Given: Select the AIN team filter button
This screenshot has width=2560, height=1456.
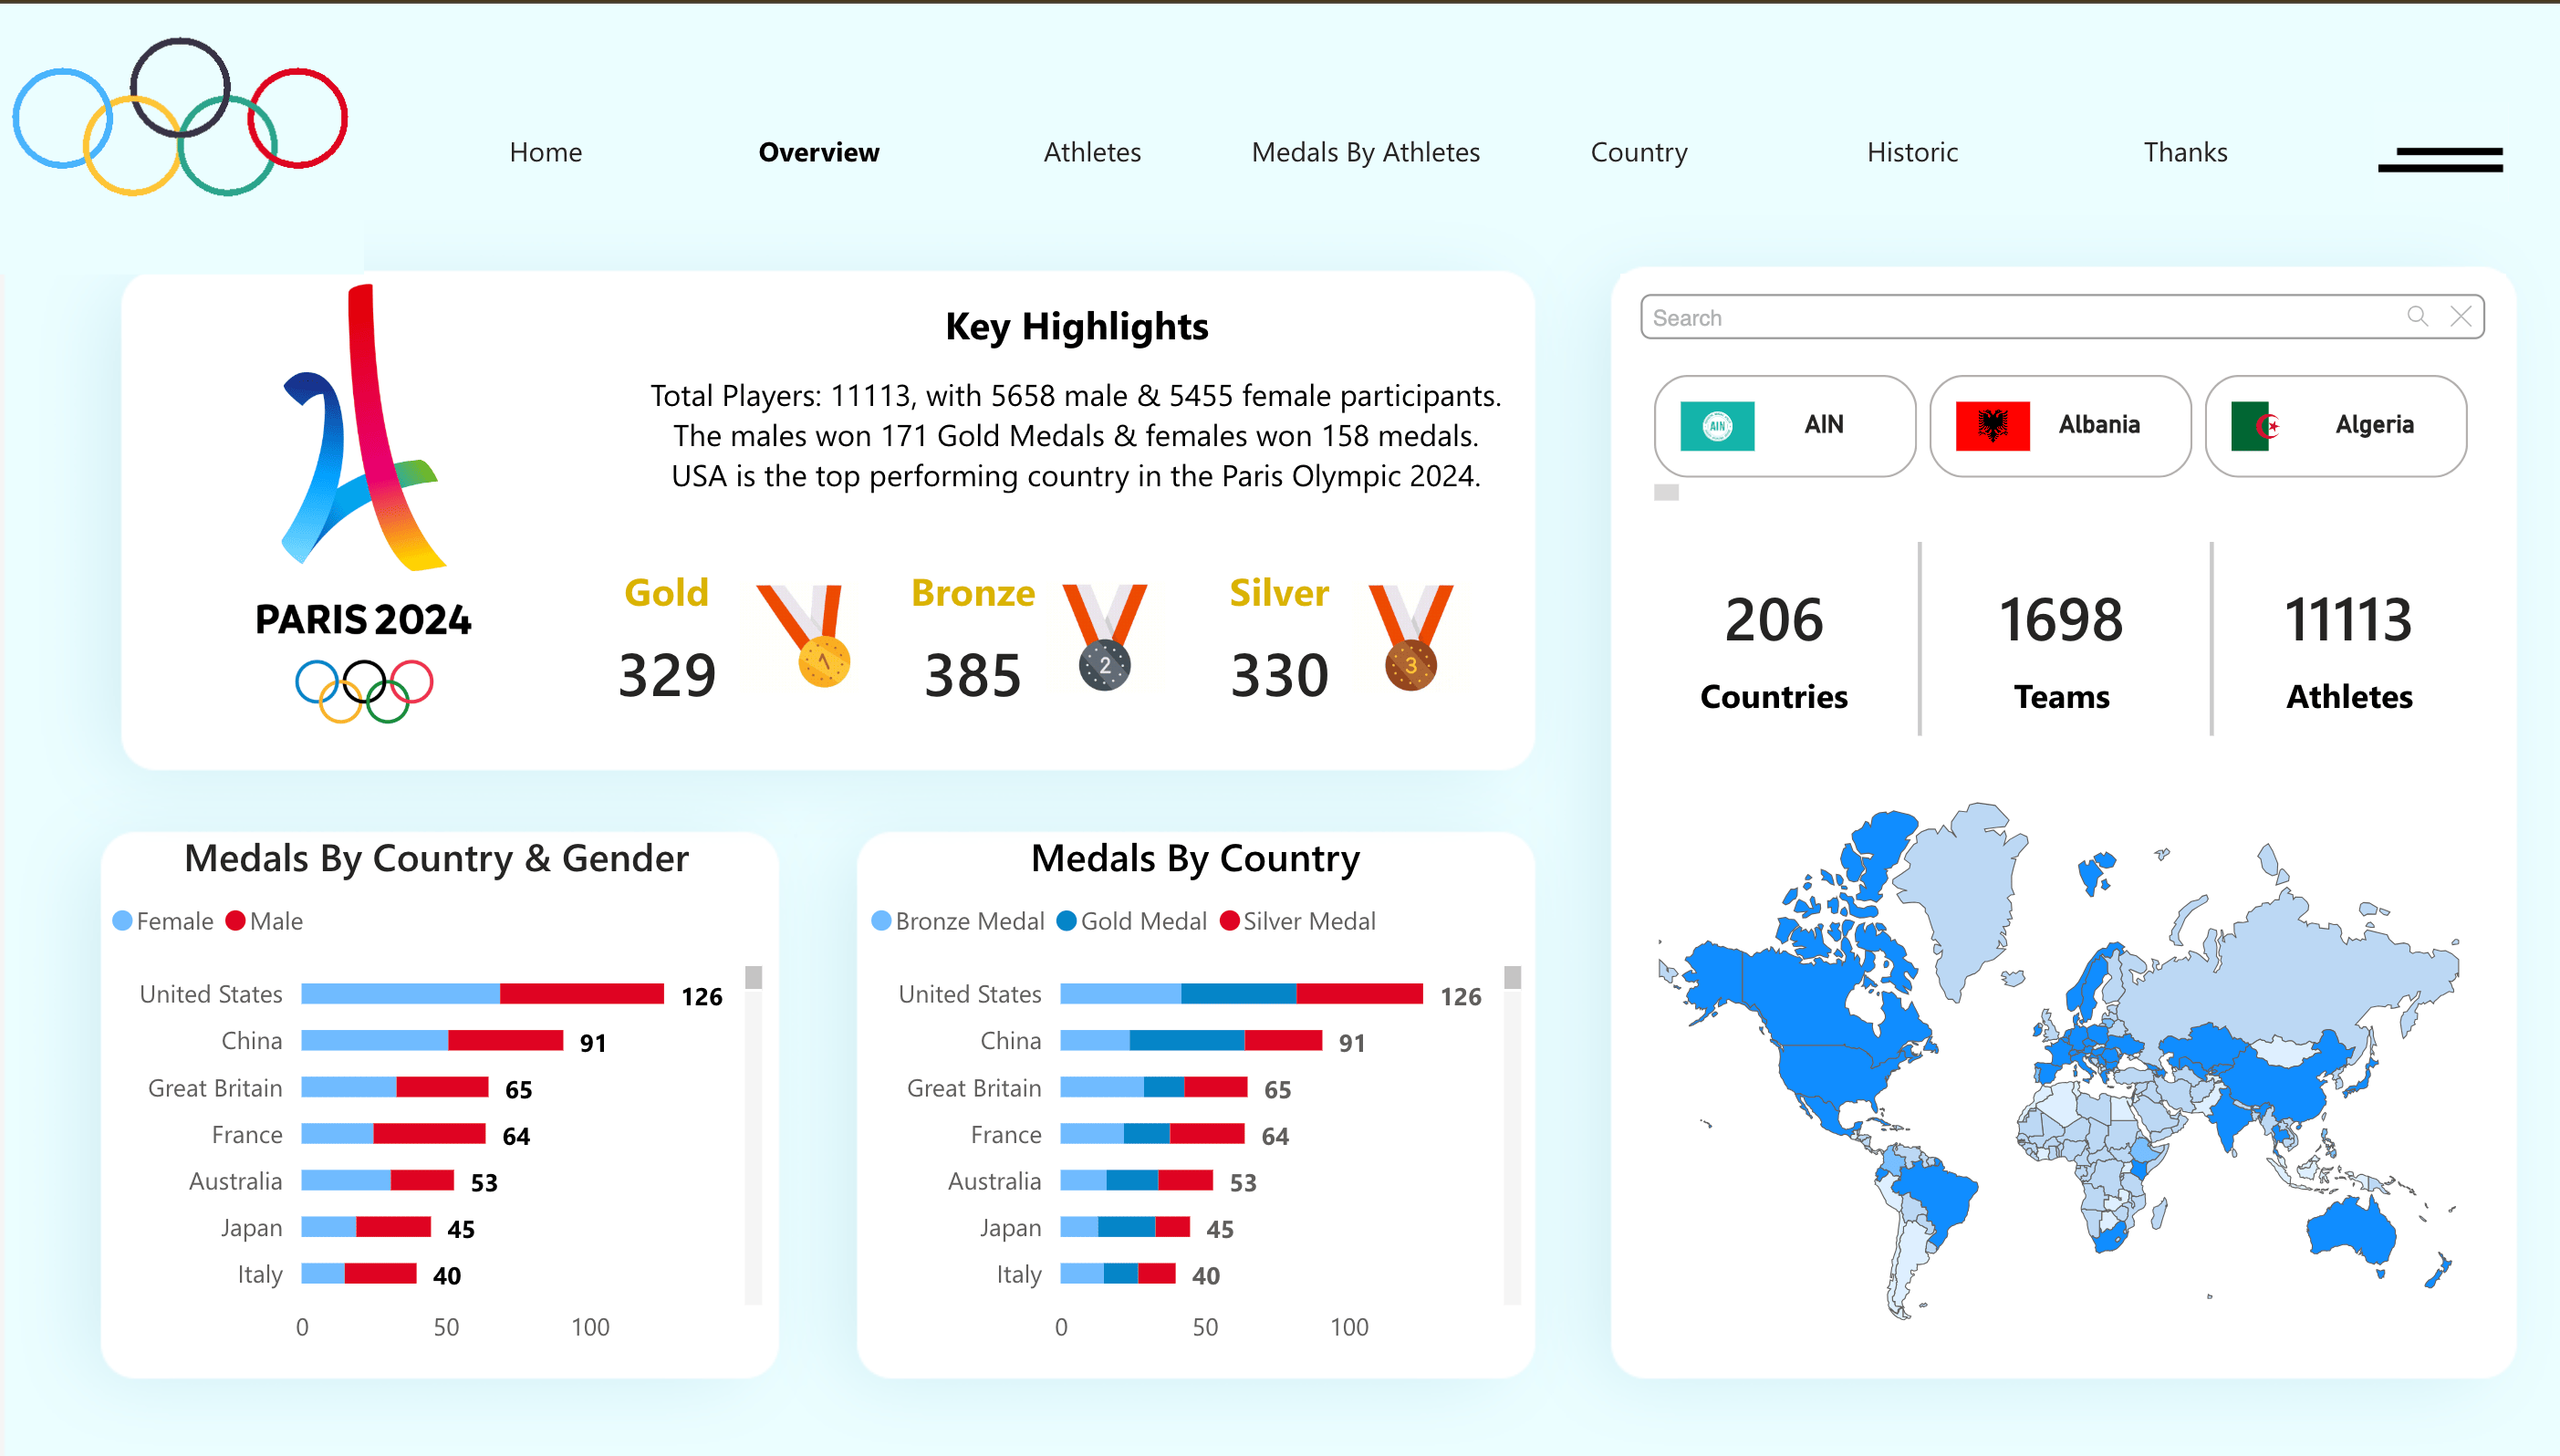Looking at the screenshot, I should coord(1784,425).
